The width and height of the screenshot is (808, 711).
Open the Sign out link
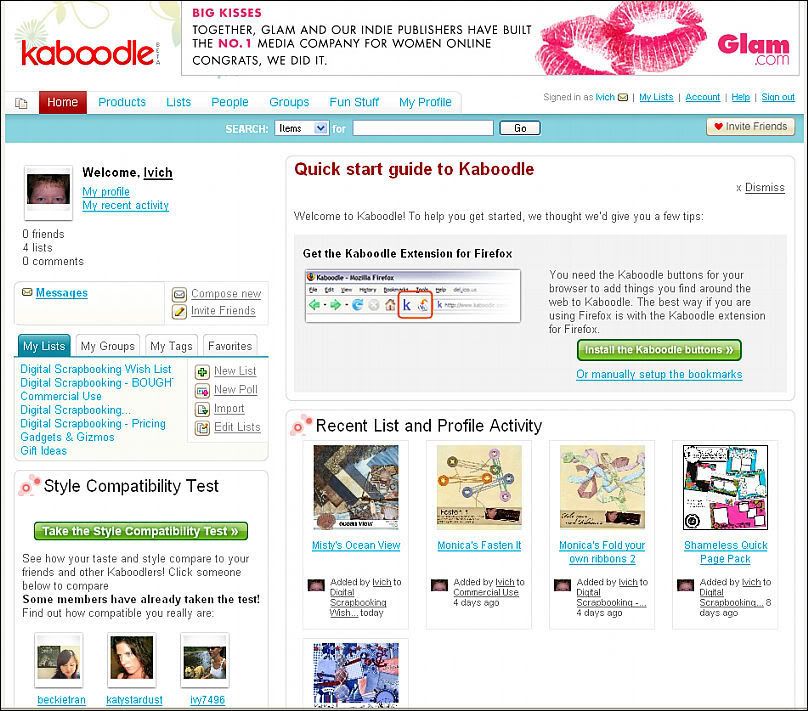[x=778, y=97]
